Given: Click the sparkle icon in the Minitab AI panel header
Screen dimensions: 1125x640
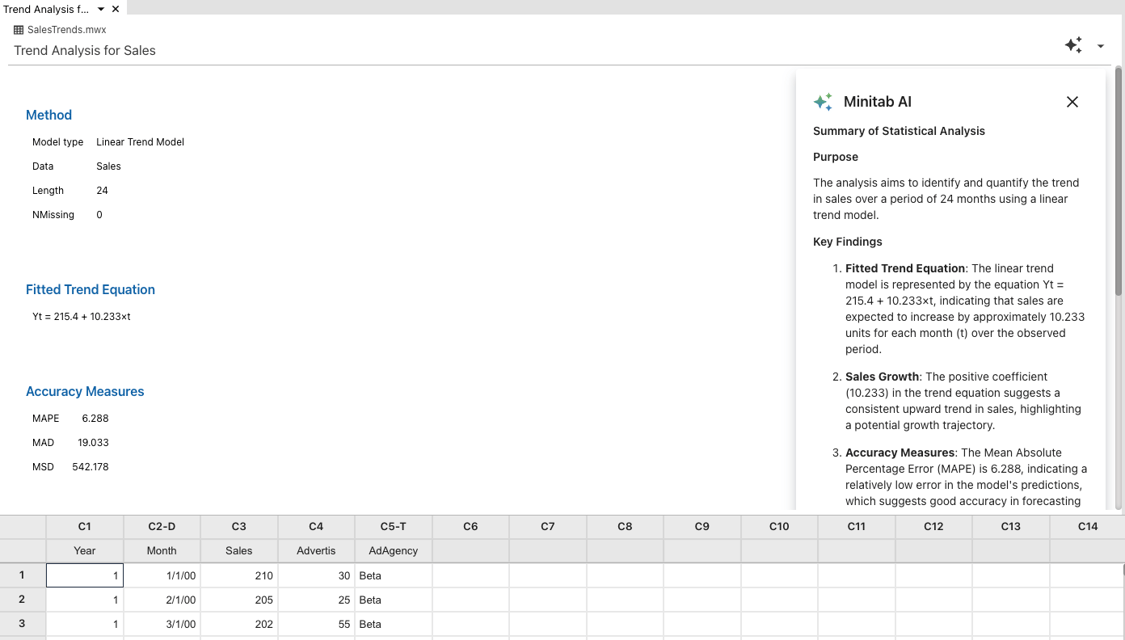Looking at the screenshot, I should pos(822,101).
